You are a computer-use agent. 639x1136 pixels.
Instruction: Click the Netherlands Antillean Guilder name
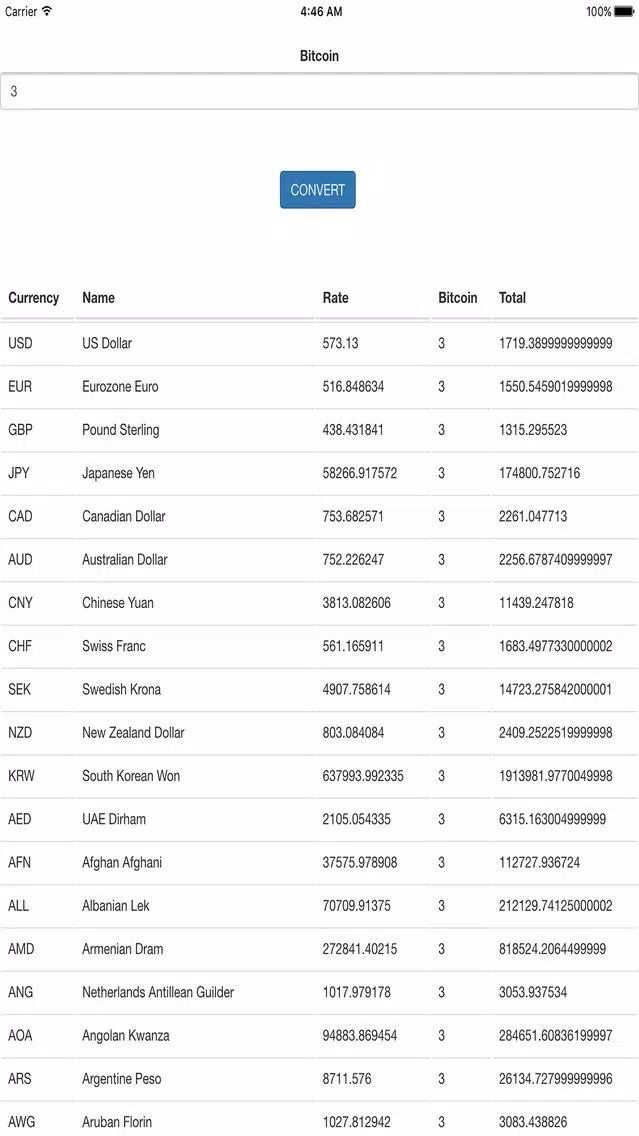(x=158, y=993)
